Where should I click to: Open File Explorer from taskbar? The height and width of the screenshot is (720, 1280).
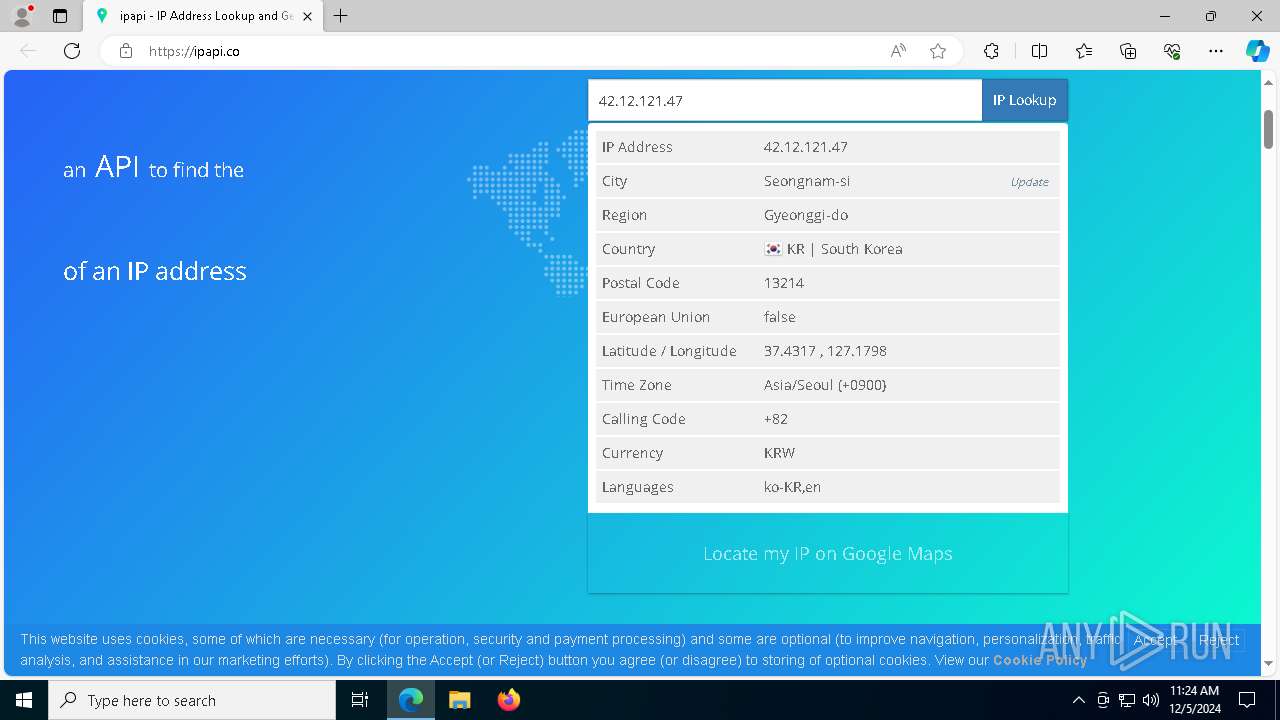click(459, 700)
